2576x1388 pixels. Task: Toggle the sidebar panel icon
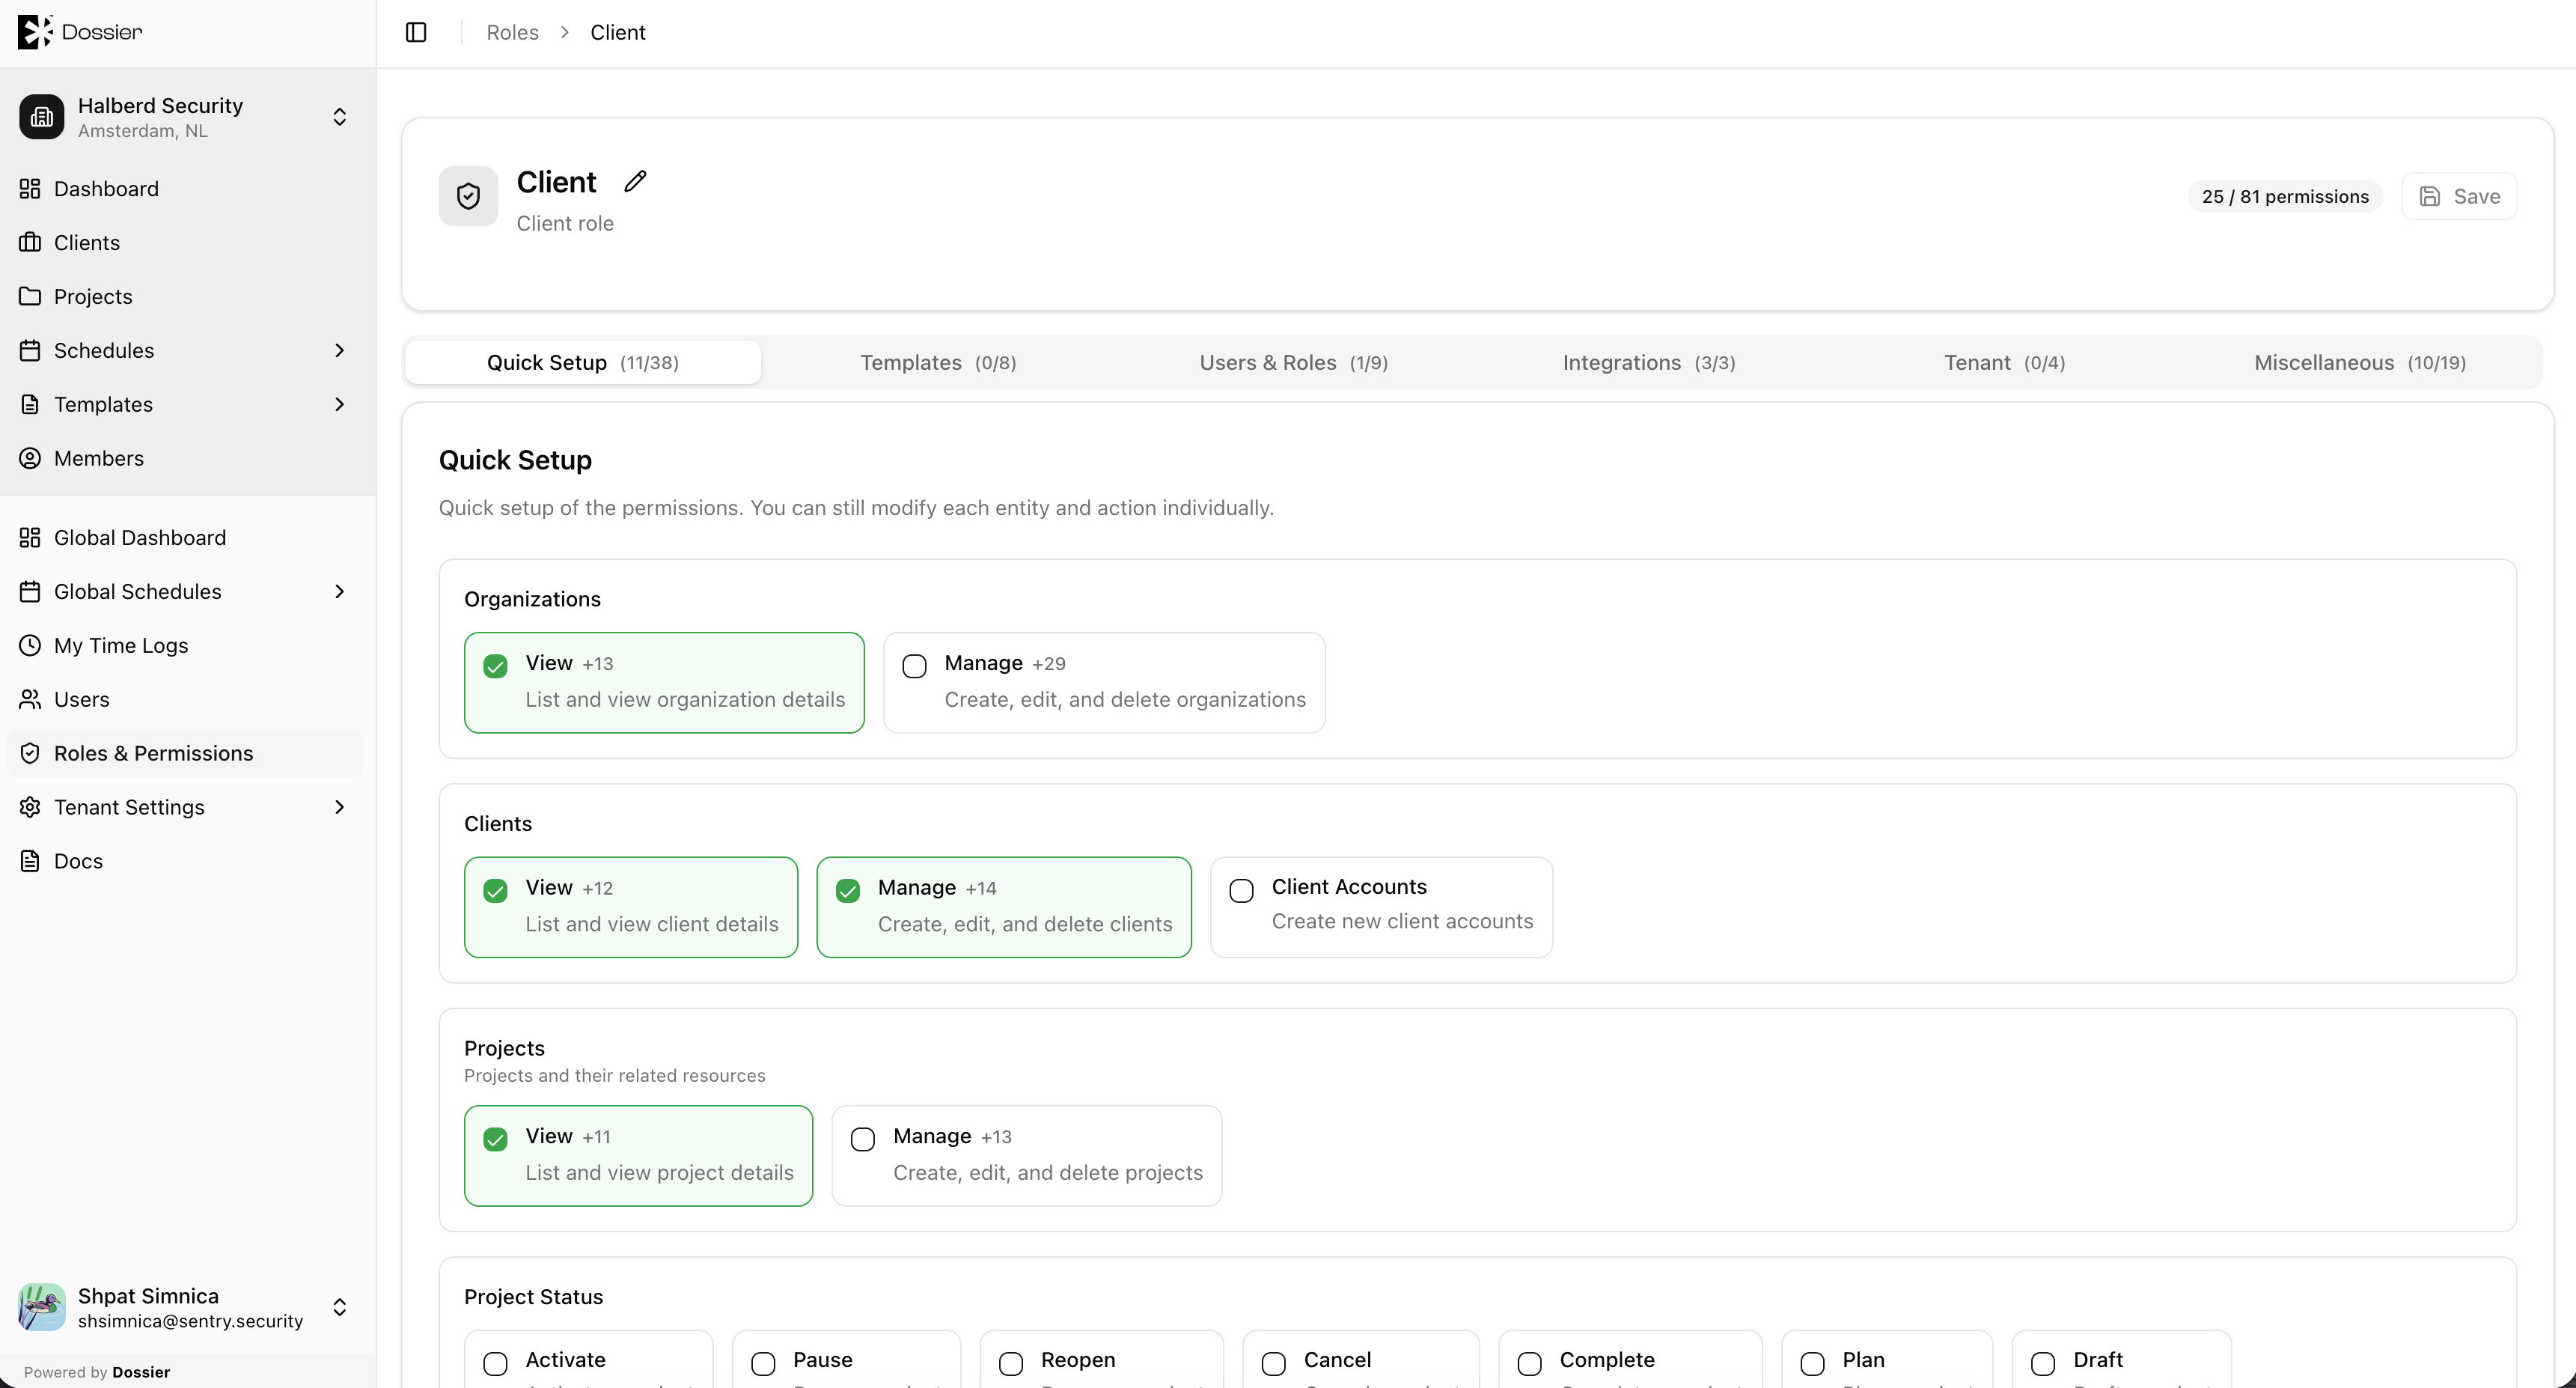point(416,32)
